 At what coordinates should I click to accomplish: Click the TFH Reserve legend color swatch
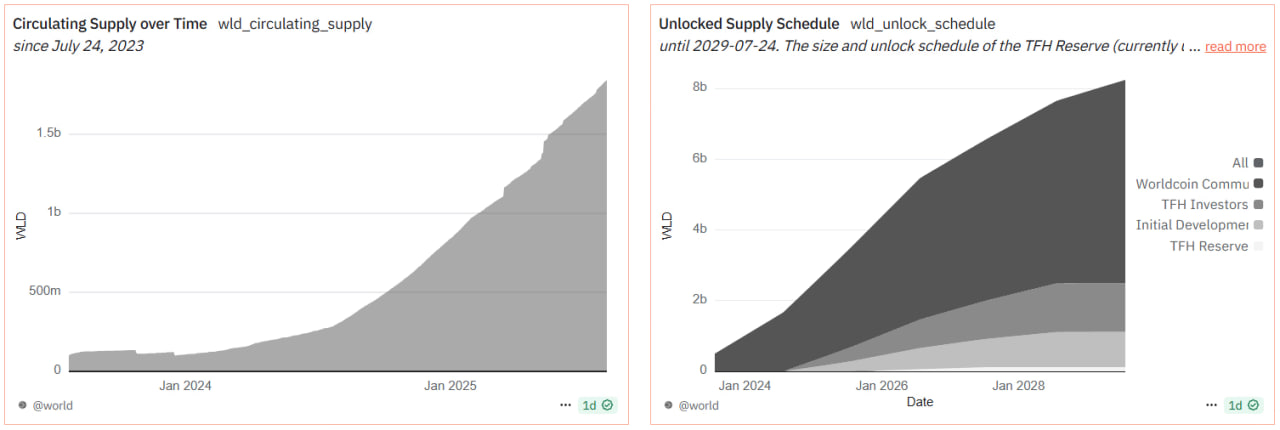[x=1258, y=246]
